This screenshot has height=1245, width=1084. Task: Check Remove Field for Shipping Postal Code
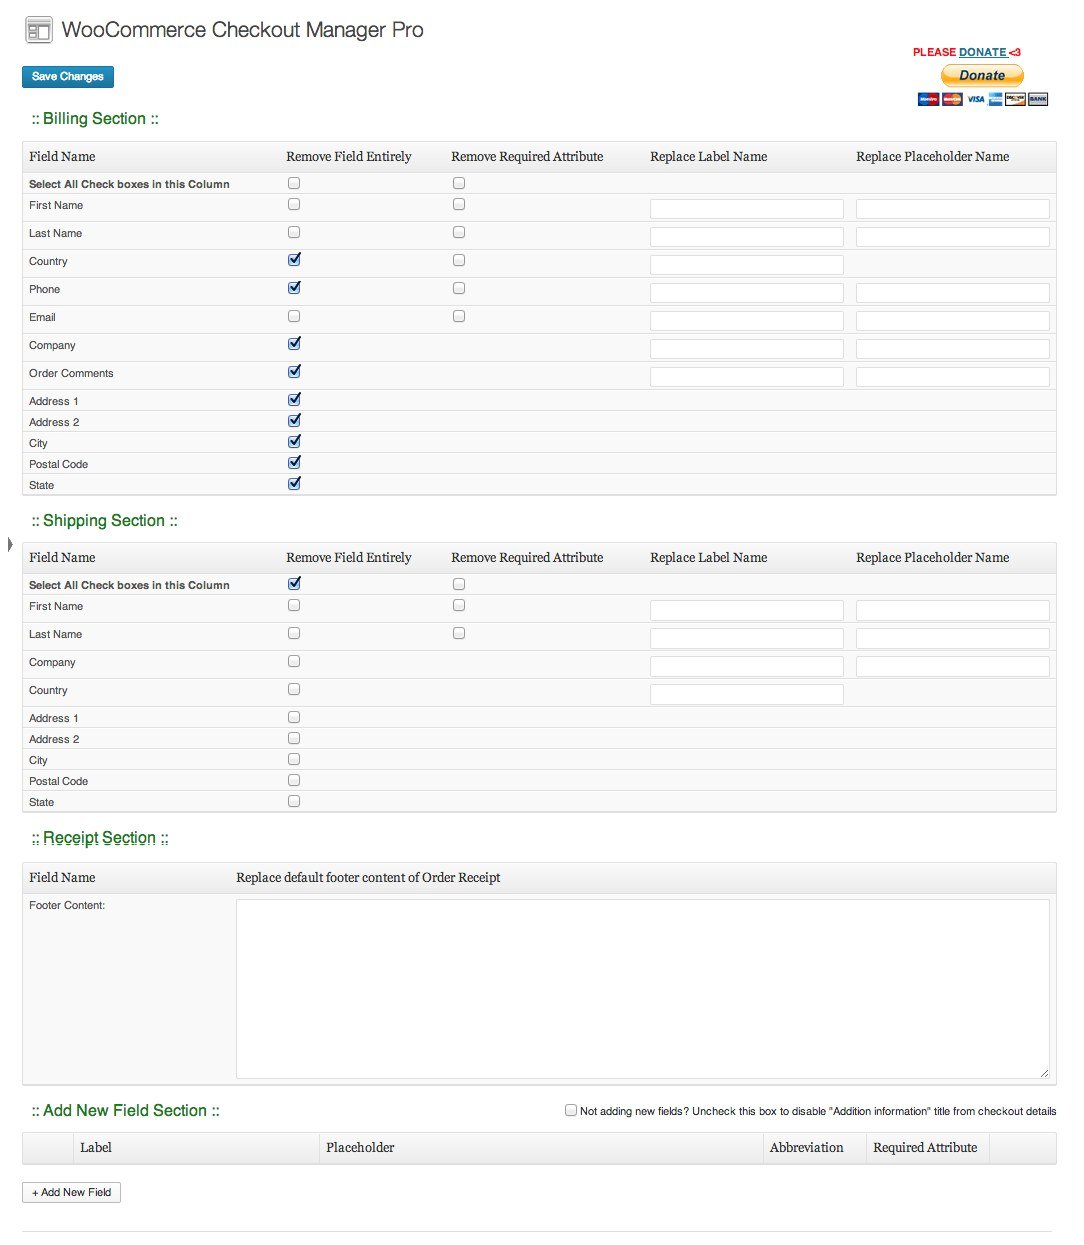click(x=294, y=780)
